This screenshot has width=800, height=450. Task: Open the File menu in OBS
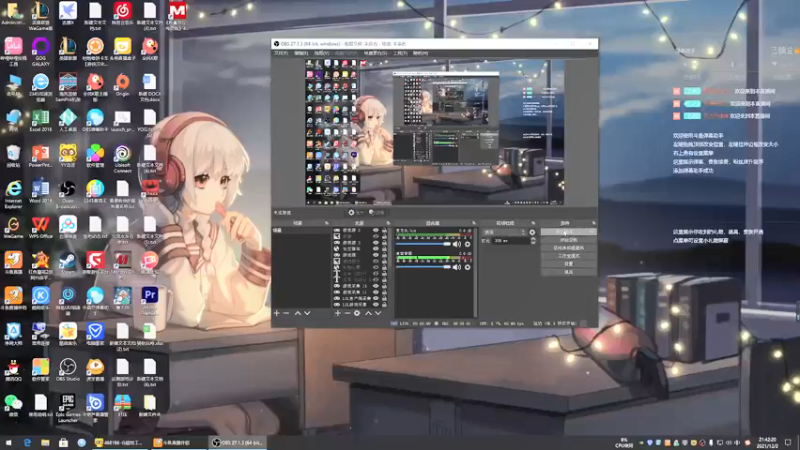[x=281, y=53]
